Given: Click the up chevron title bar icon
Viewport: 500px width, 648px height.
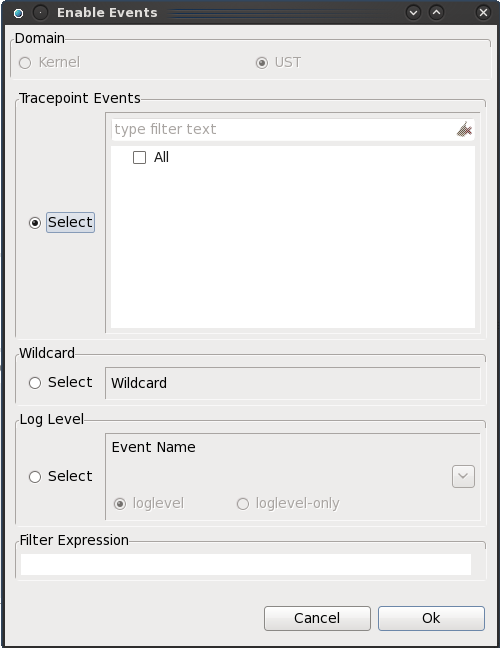Looking at the screenshot, I should (x=436, y=12).
